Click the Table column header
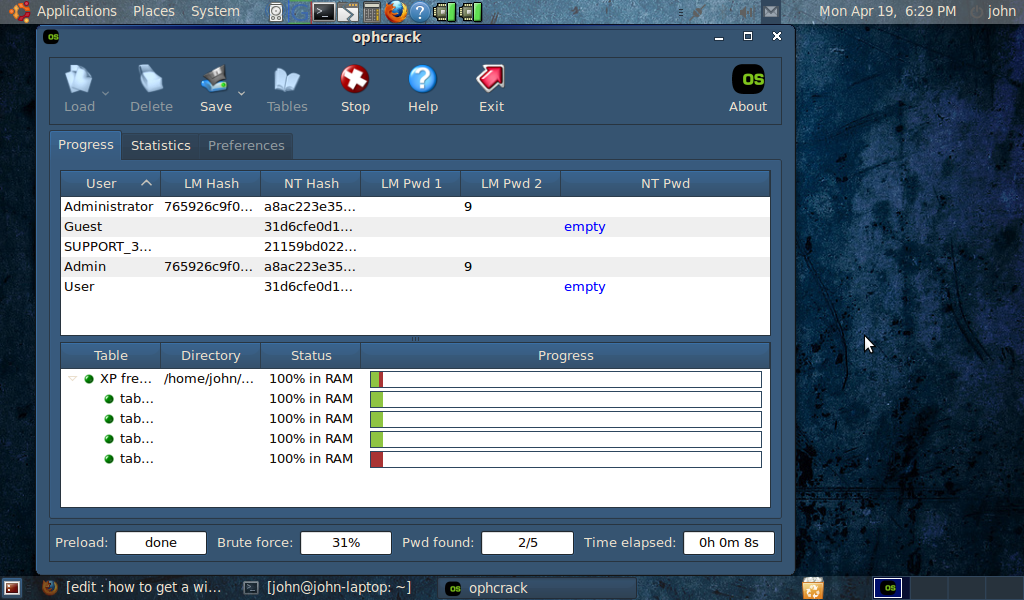Viewport: 1024px width, 600px height. point(110,356)
